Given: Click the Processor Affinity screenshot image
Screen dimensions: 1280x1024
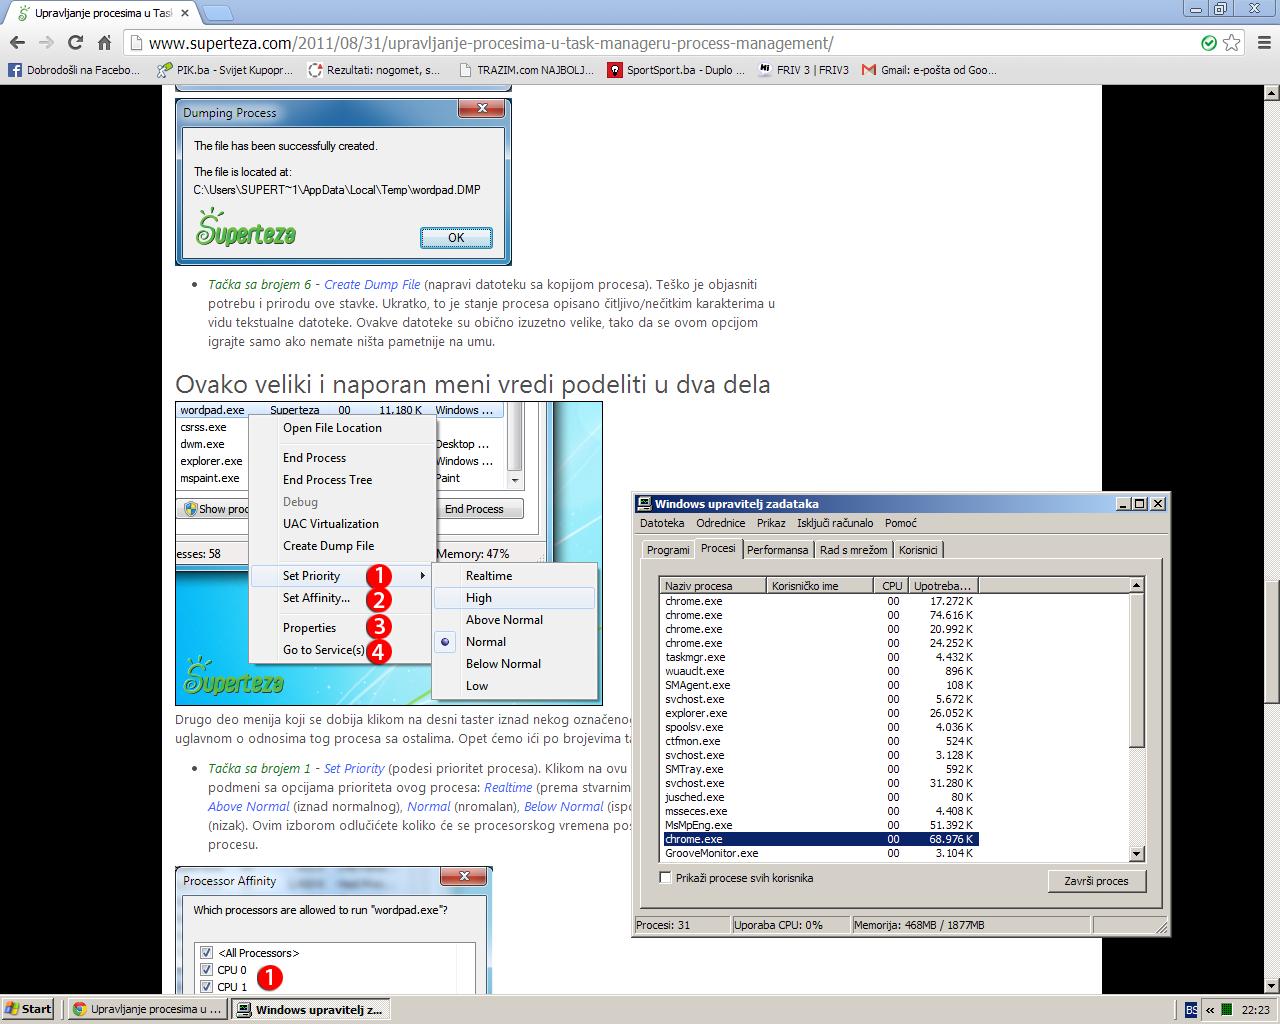Looking at the screenshot, I should [x=334, y=930].
